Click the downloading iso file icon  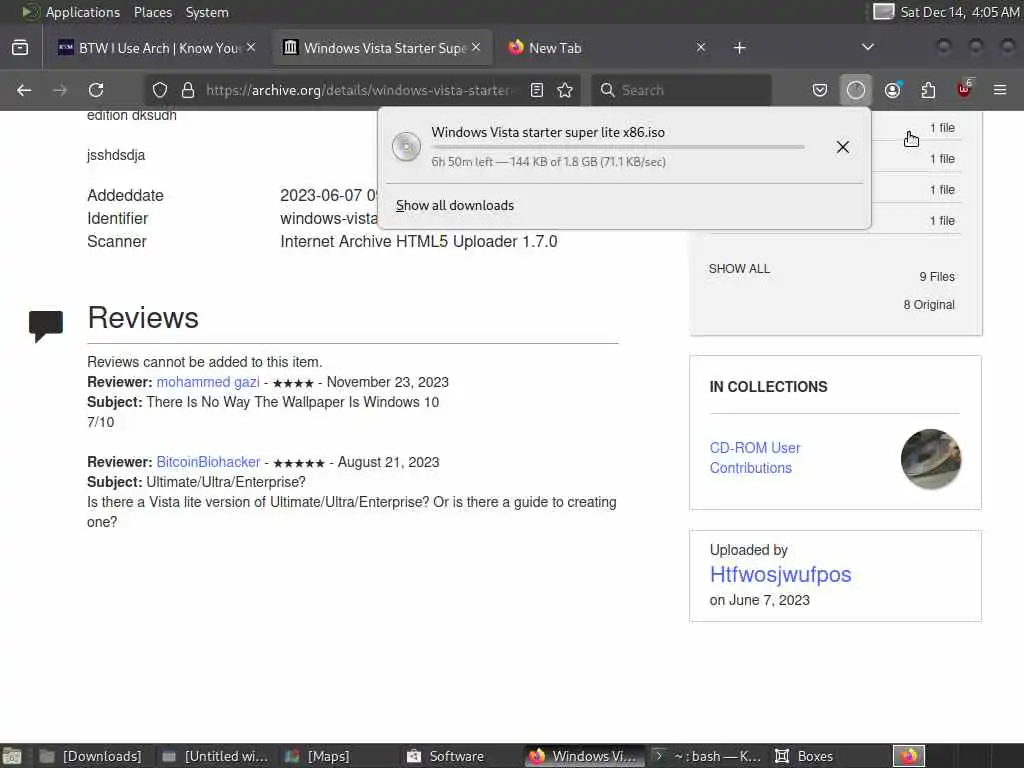point(406,146)
